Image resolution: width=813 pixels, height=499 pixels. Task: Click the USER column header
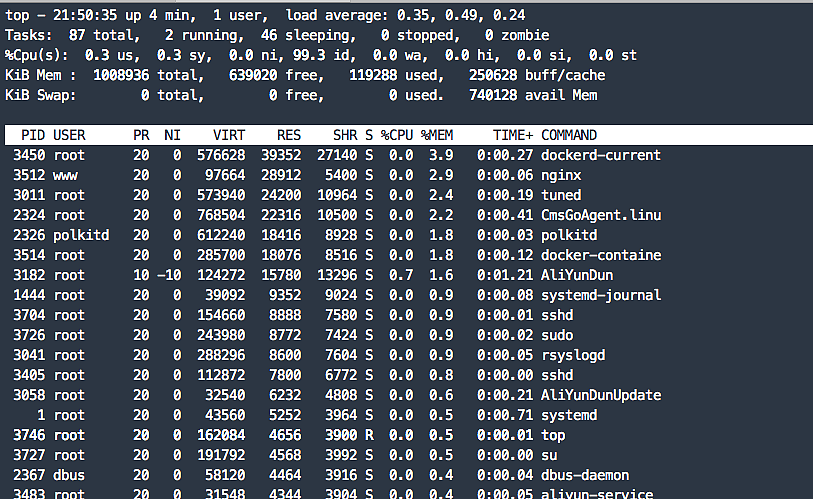point(69,135)
